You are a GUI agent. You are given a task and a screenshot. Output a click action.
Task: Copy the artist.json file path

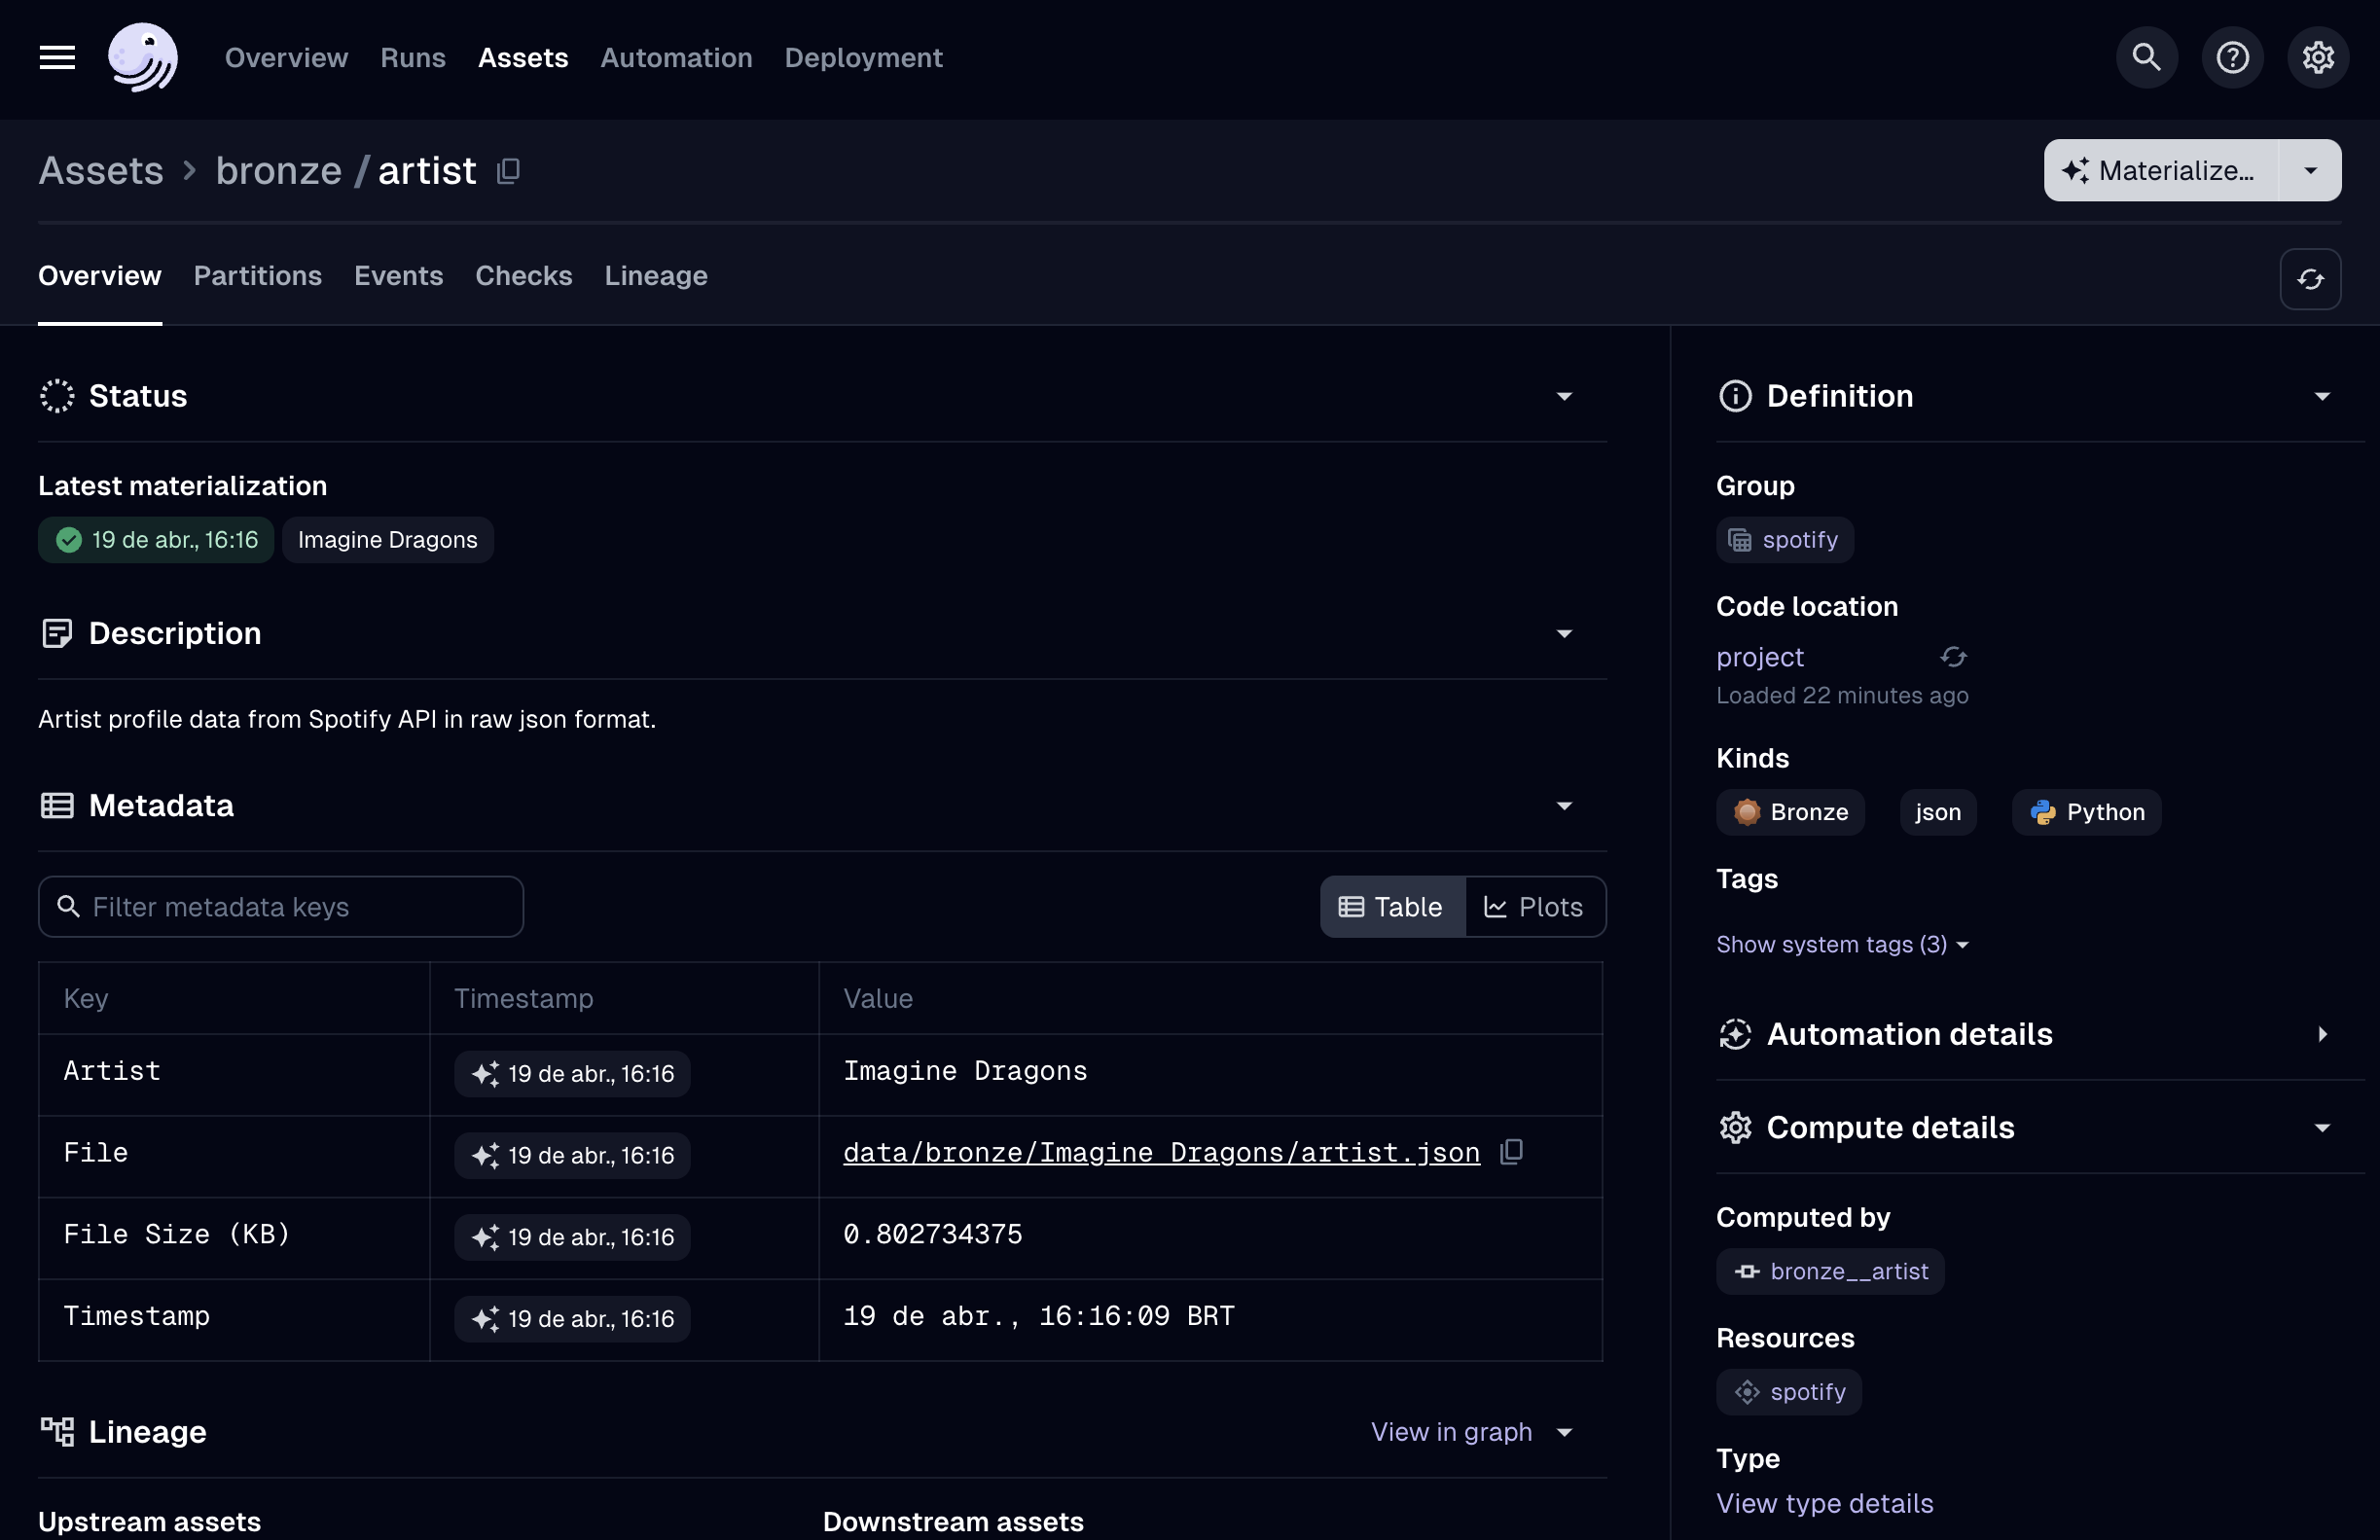coord(1511,1152)
